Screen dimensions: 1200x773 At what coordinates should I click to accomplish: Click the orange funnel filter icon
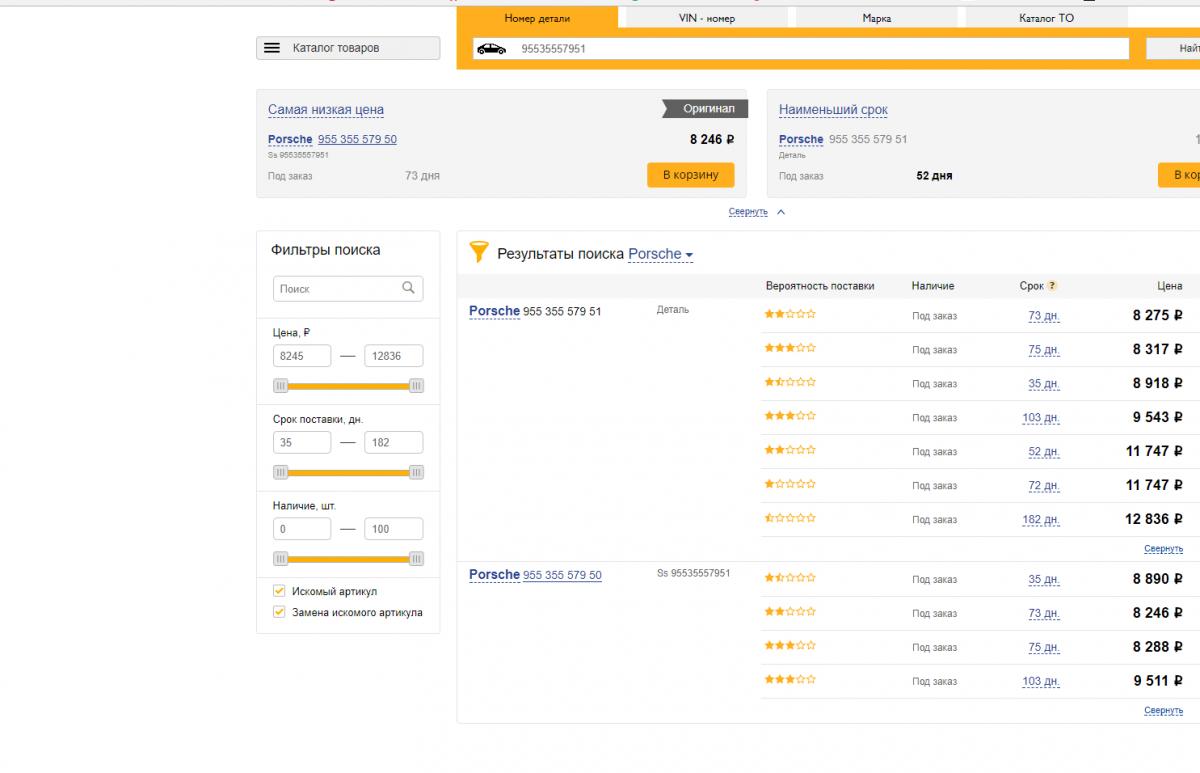click(479, 252)
